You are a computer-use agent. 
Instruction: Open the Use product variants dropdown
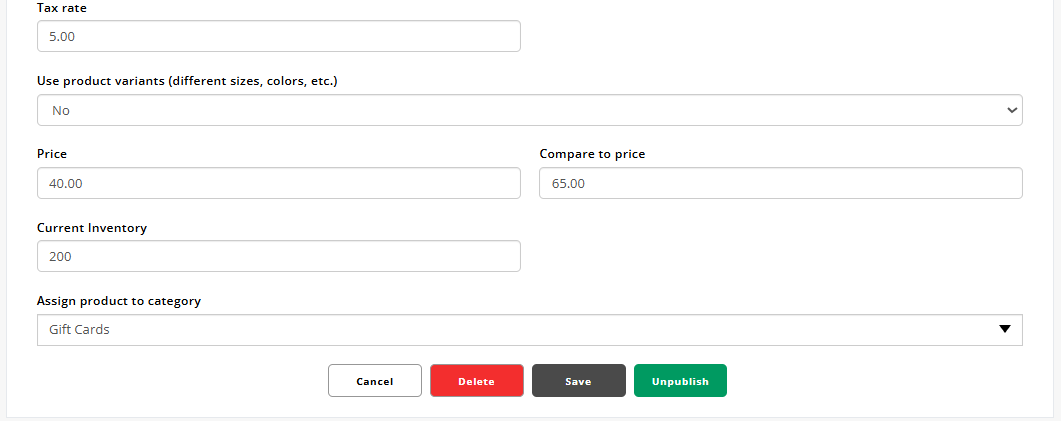click(x=529, y=111)
